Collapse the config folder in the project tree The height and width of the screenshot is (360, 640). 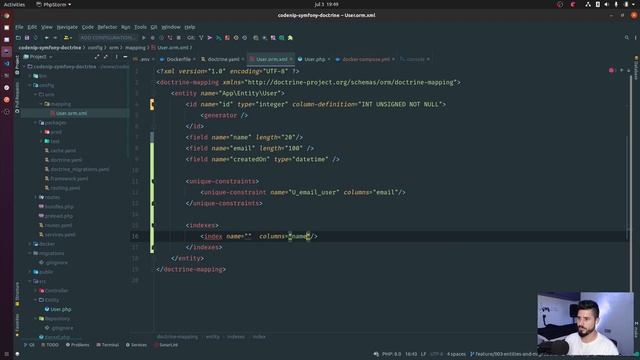click(x=30, y=85)
